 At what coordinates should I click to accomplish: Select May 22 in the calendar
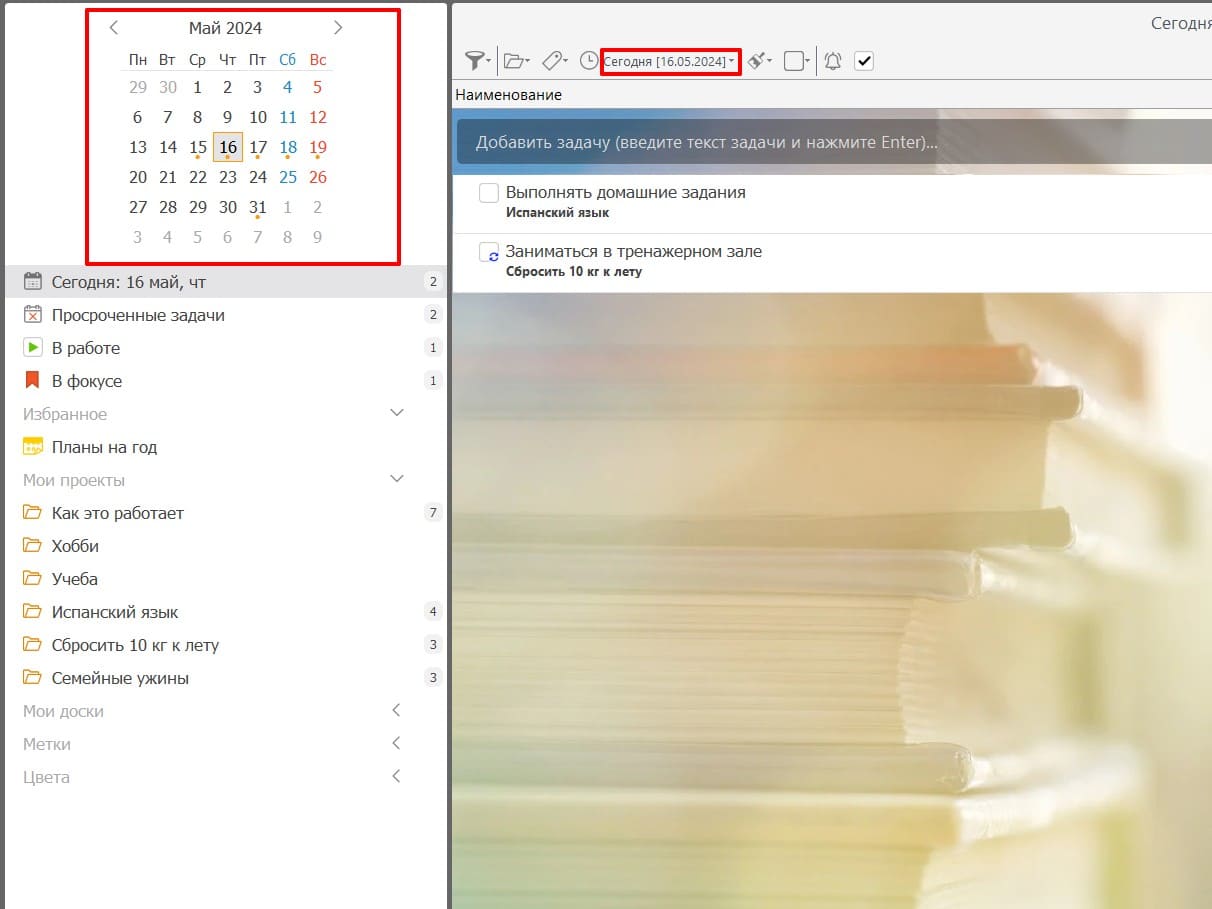198,177
